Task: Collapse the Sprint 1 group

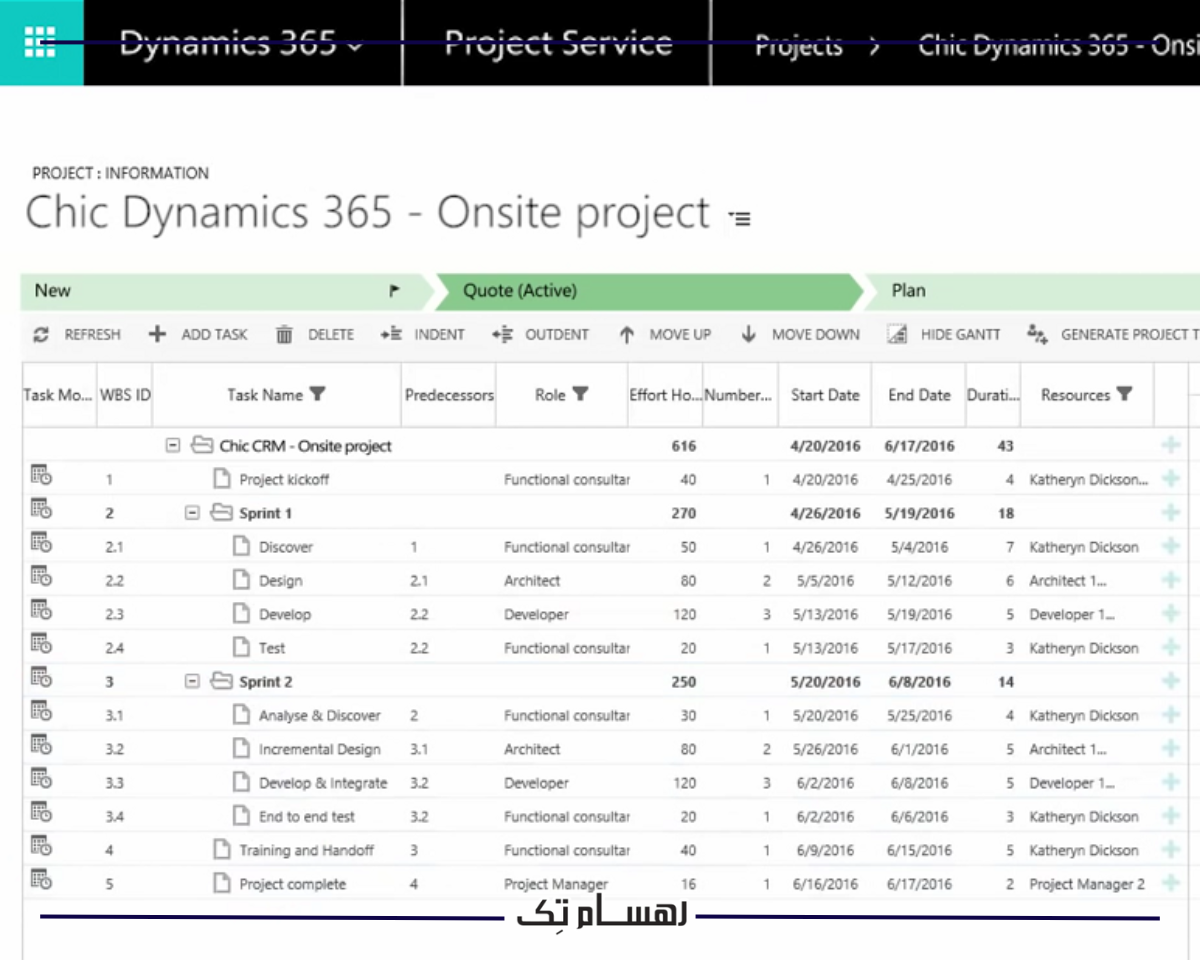Action: click(x=192, y=513)
